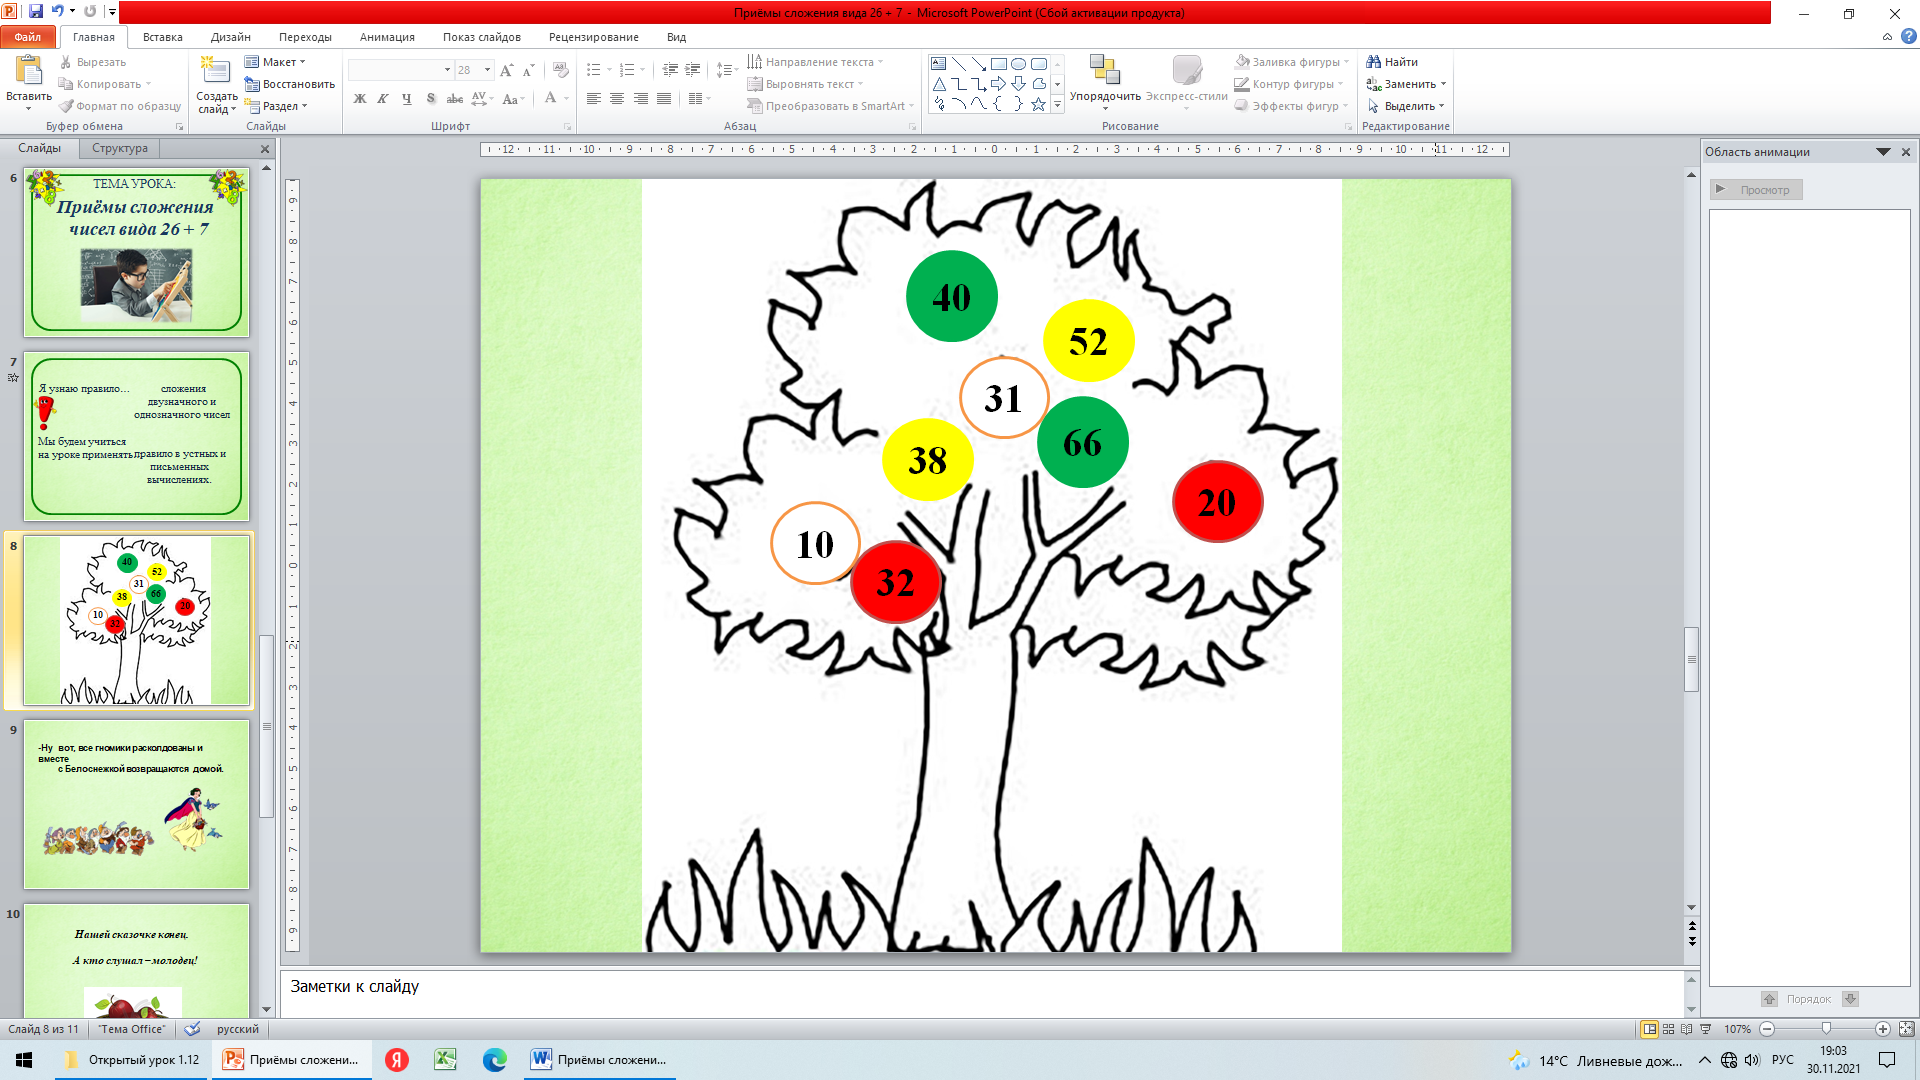Click the Arrange (Упорядочить) icon
Image resolution: width=1920 pixels, height=1080 pixels.
1104,70
